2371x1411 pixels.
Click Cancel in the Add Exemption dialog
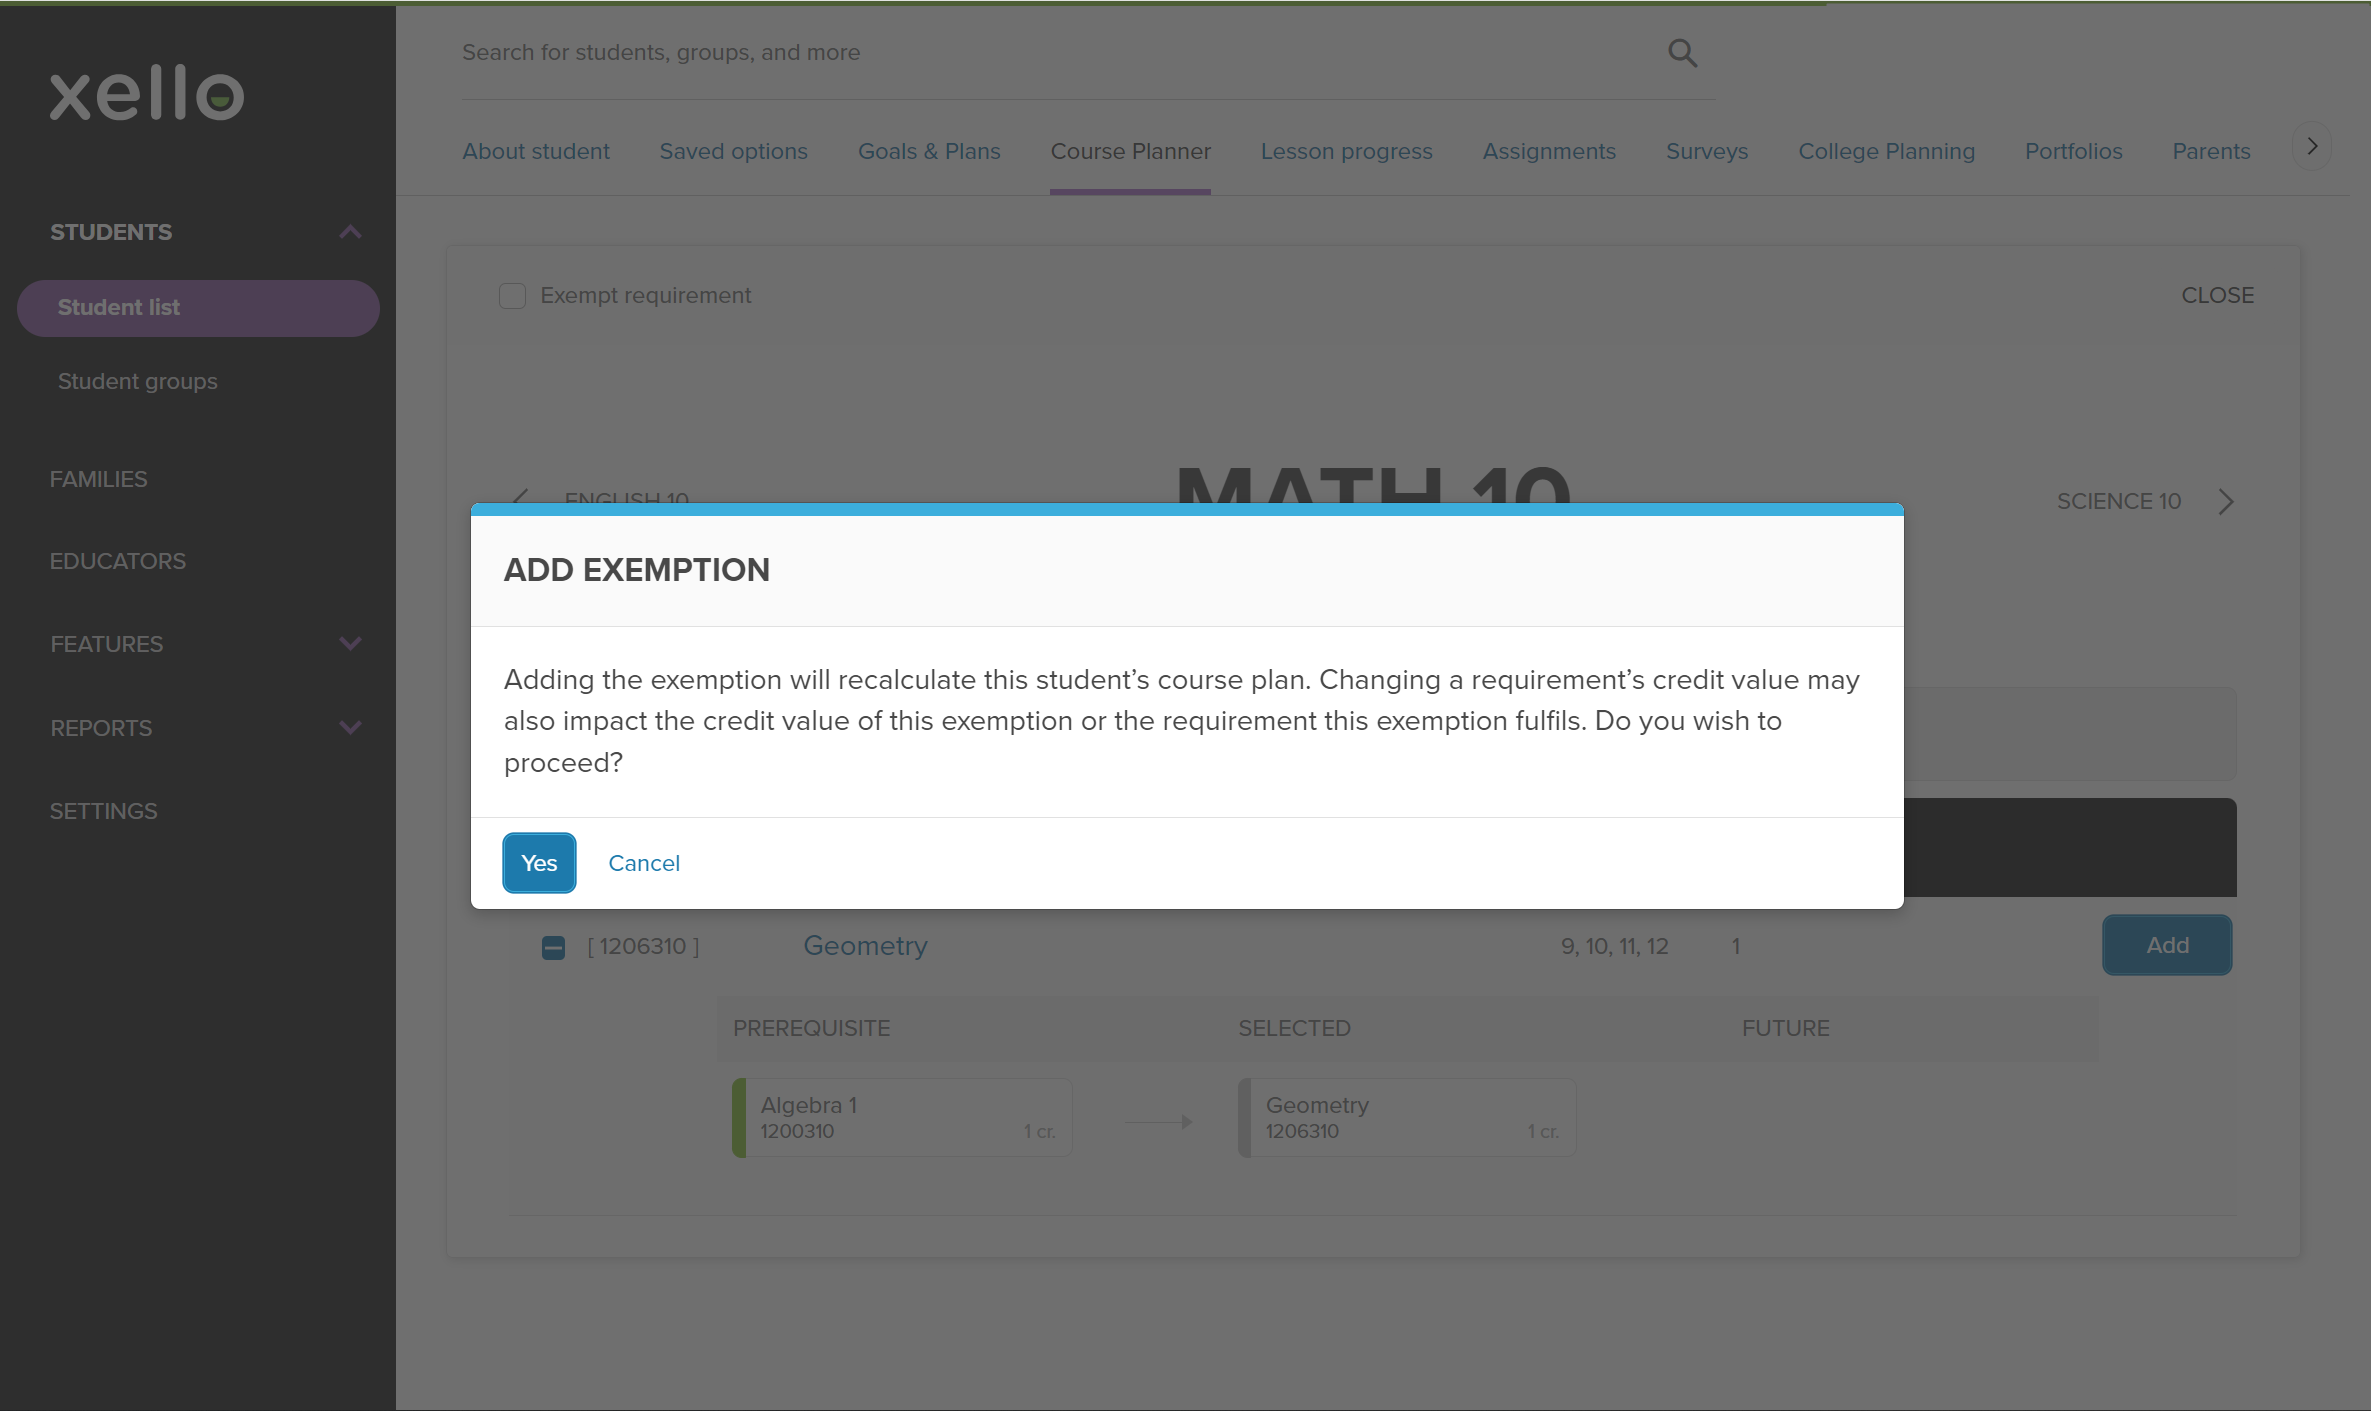point(644,862)
